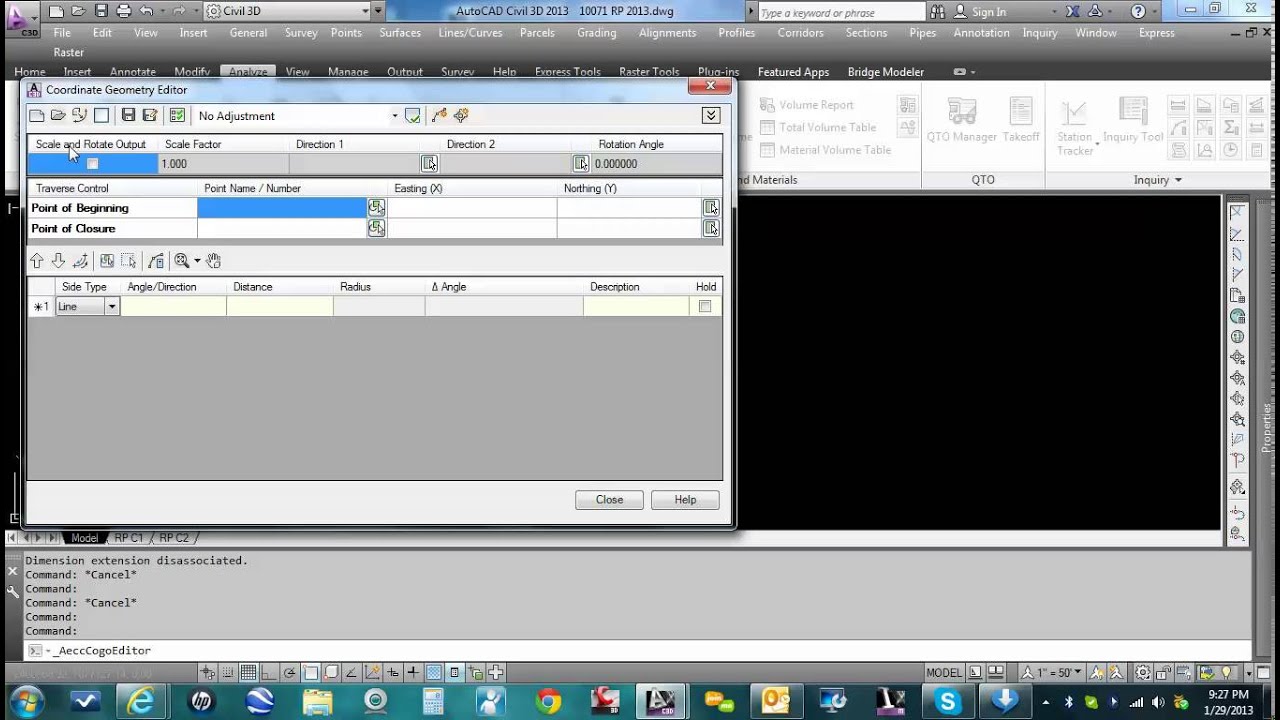
Task: Open the Inquiry Tool in ribbon
Action: 1133,121
